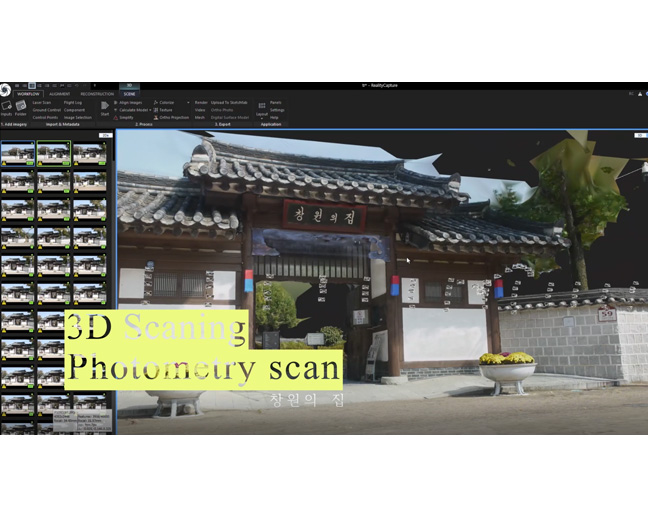This screenshot has width=648, height=516.
Task: Click green badge on second thumbnail
Action: (x=66, y=164)
